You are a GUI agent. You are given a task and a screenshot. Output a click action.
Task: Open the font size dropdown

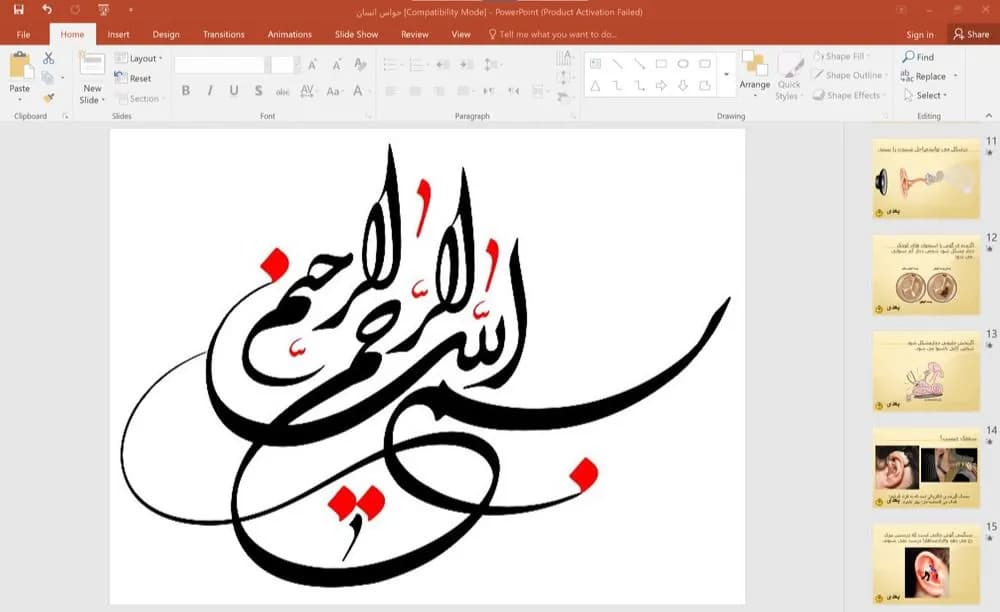tap(297, 64)
